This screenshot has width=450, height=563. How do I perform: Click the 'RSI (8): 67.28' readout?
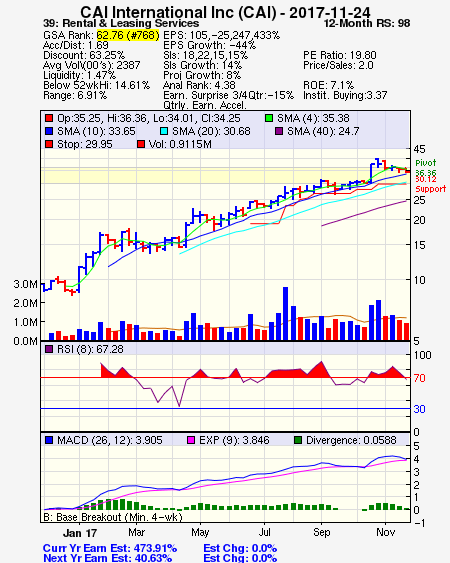point(90,349)
